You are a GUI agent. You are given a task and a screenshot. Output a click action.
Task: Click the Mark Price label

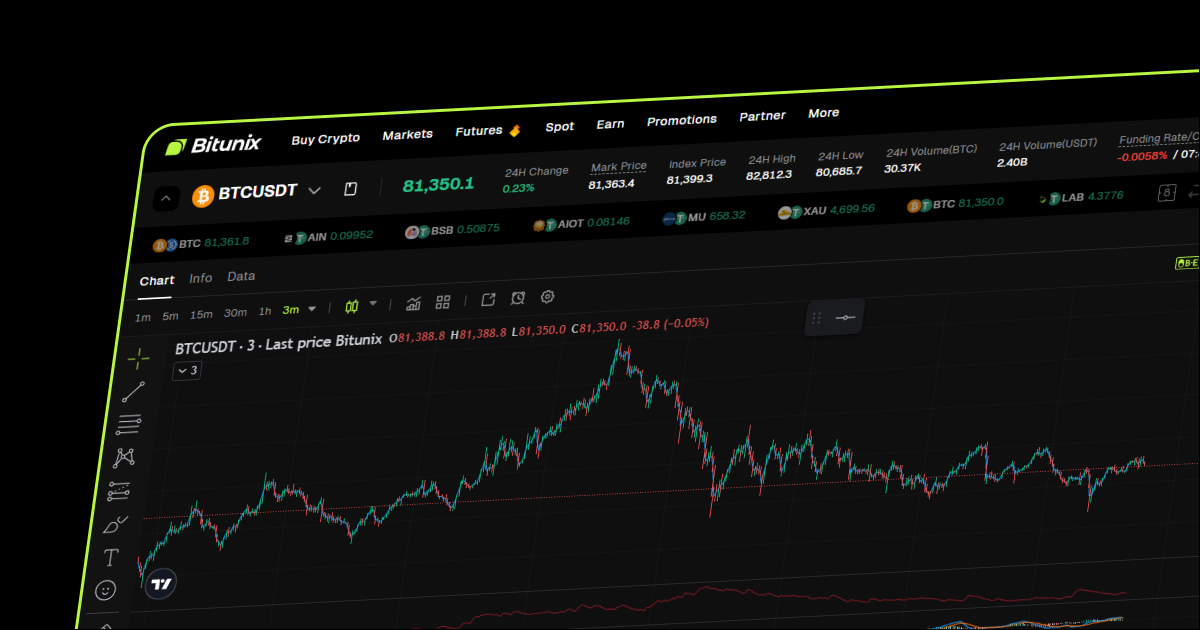[619, 167]
